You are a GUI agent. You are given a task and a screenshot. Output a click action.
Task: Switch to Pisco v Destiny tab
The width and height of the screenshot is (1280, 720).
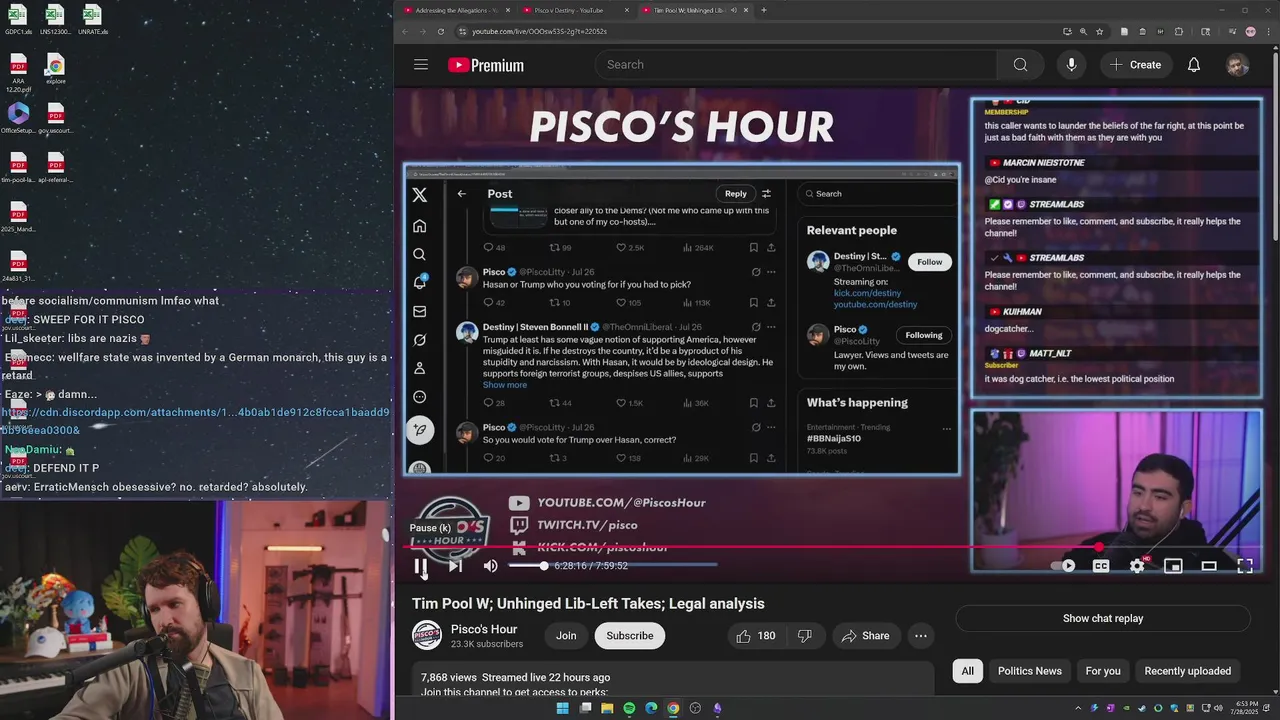(x=574, y=10)
